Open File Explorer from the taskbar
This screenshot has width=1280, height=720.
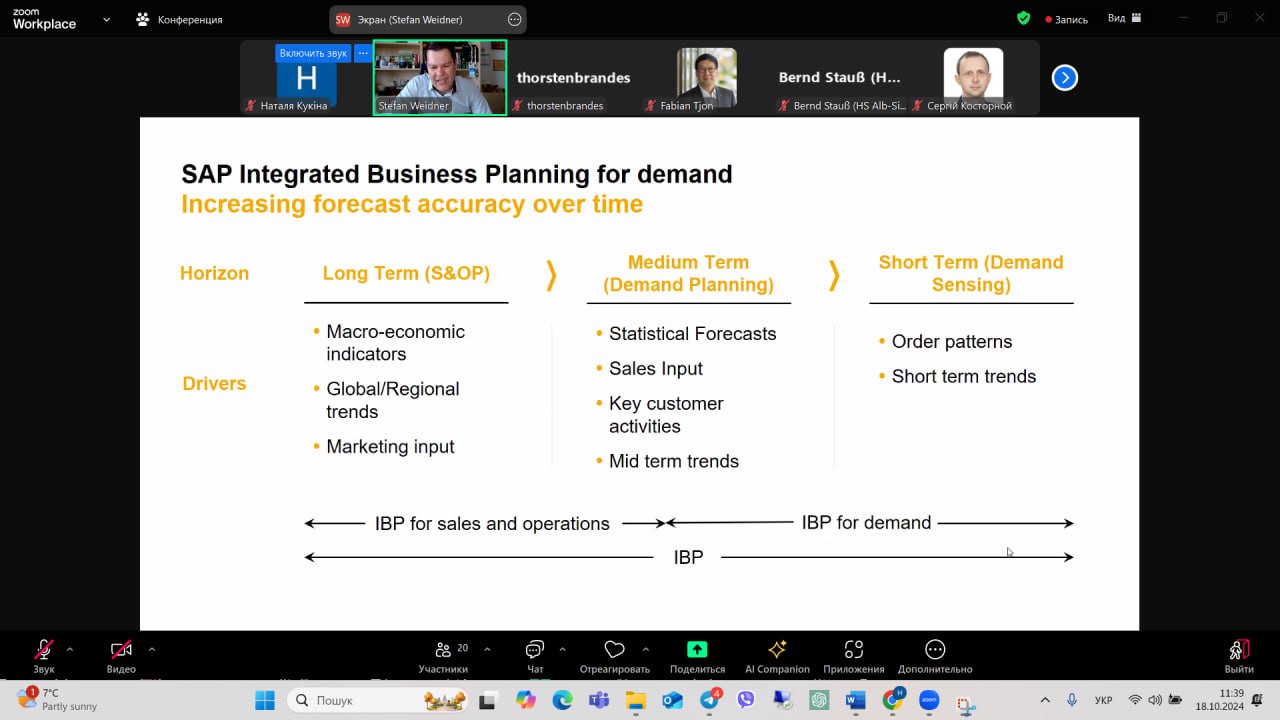pos(635,700)
